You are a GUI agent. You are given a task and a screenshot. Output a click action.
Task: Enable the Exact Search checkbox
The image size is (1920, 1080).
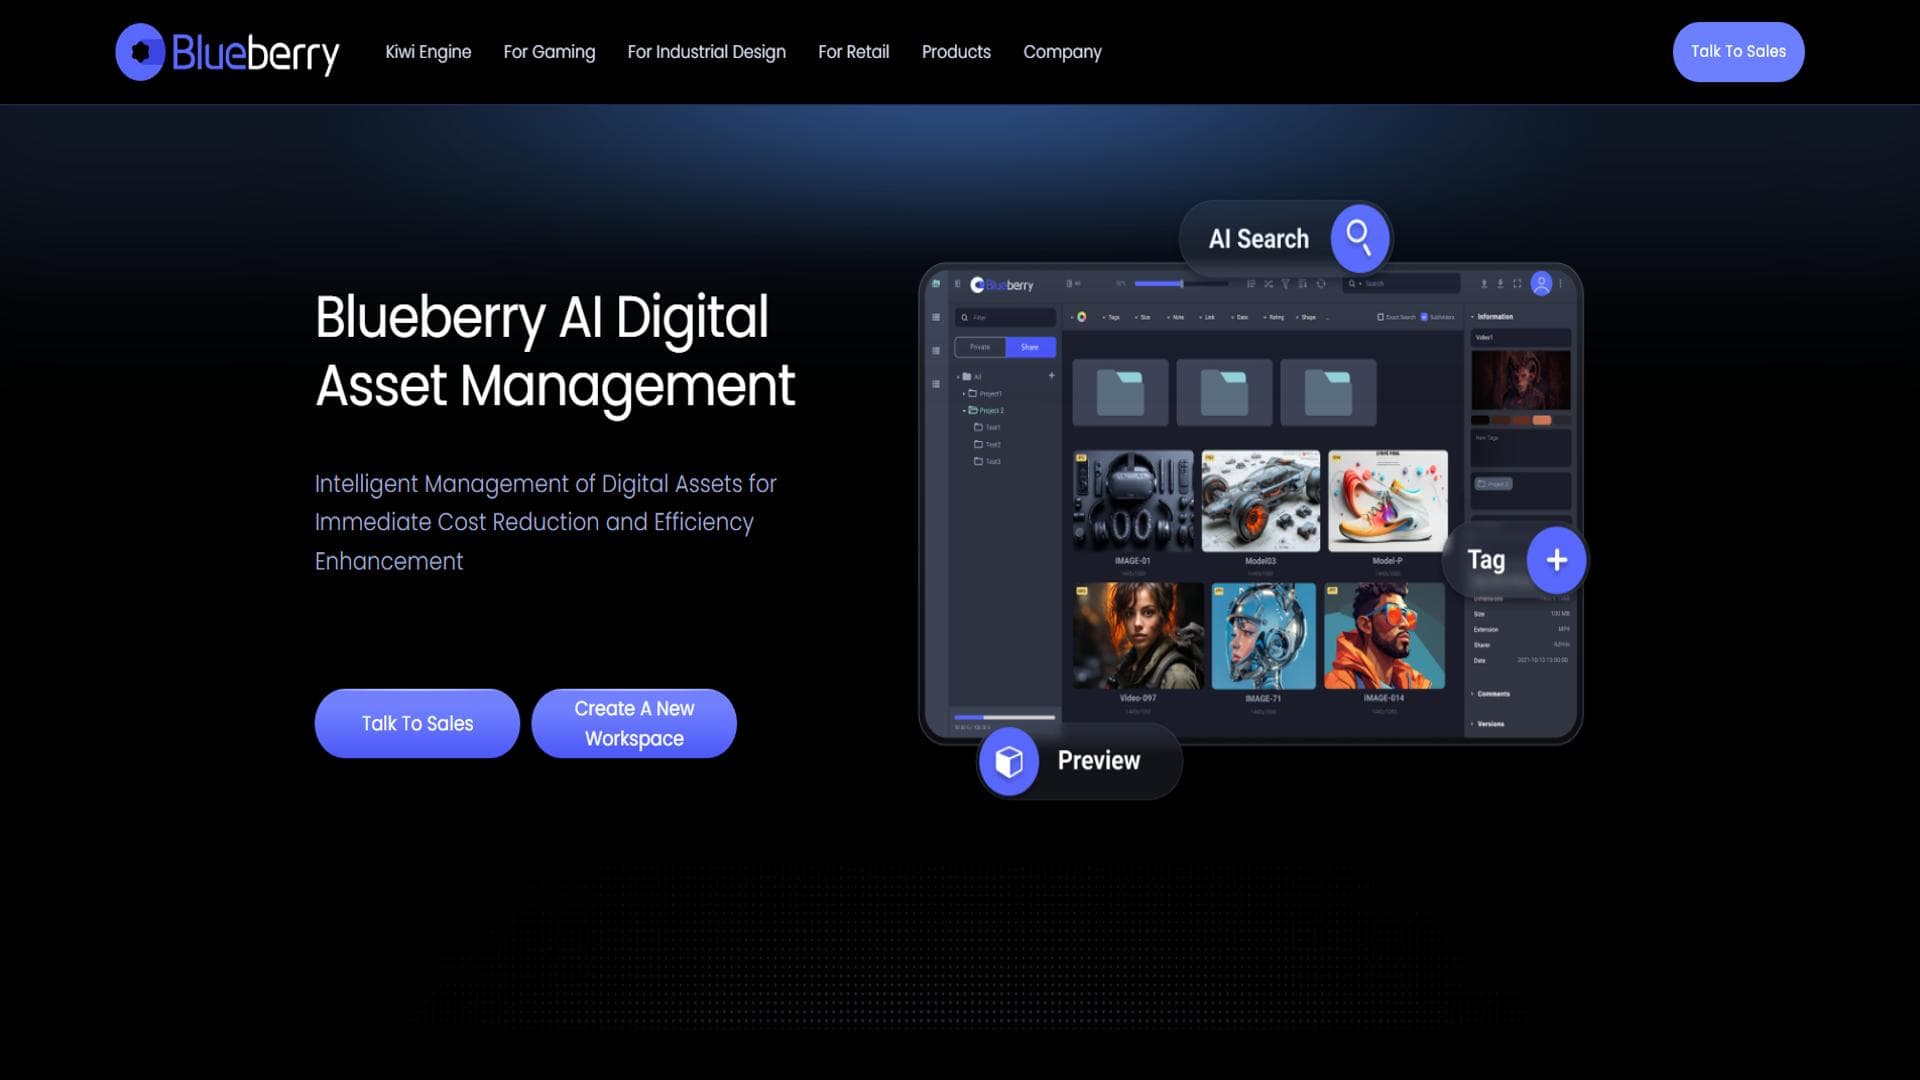coord(1381,317)
